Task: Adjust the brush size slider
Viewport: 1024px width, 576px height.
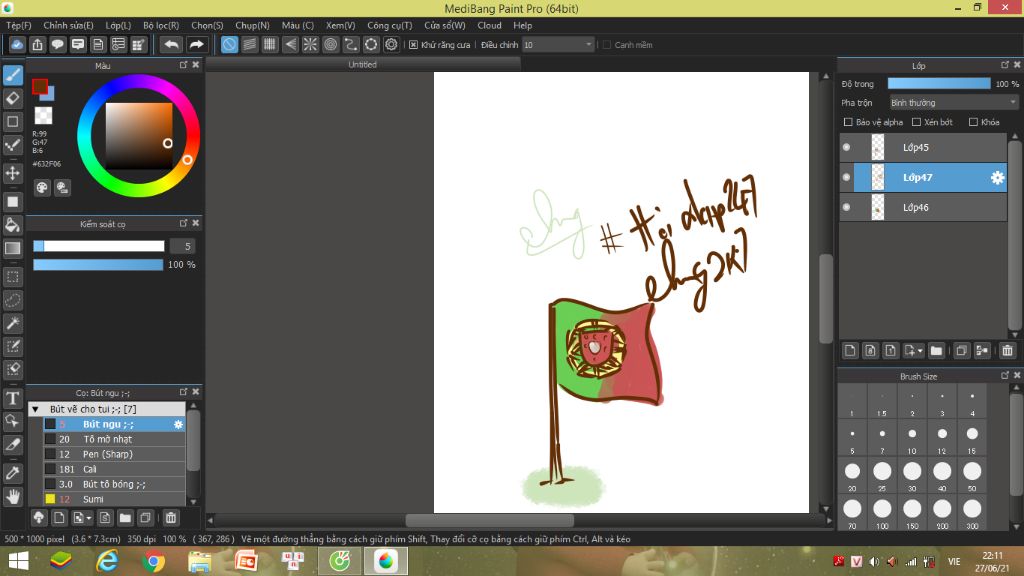Action: click(99, 246)
